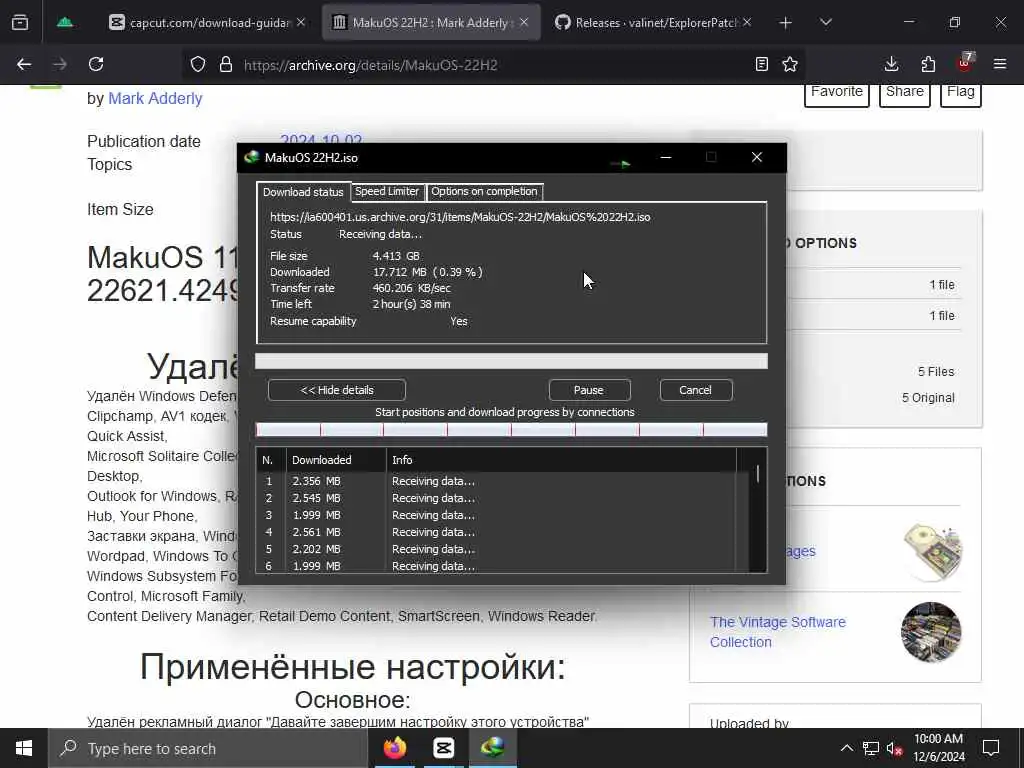
Task: Click the CD software collection thumbnail
Action: [933, 551]
